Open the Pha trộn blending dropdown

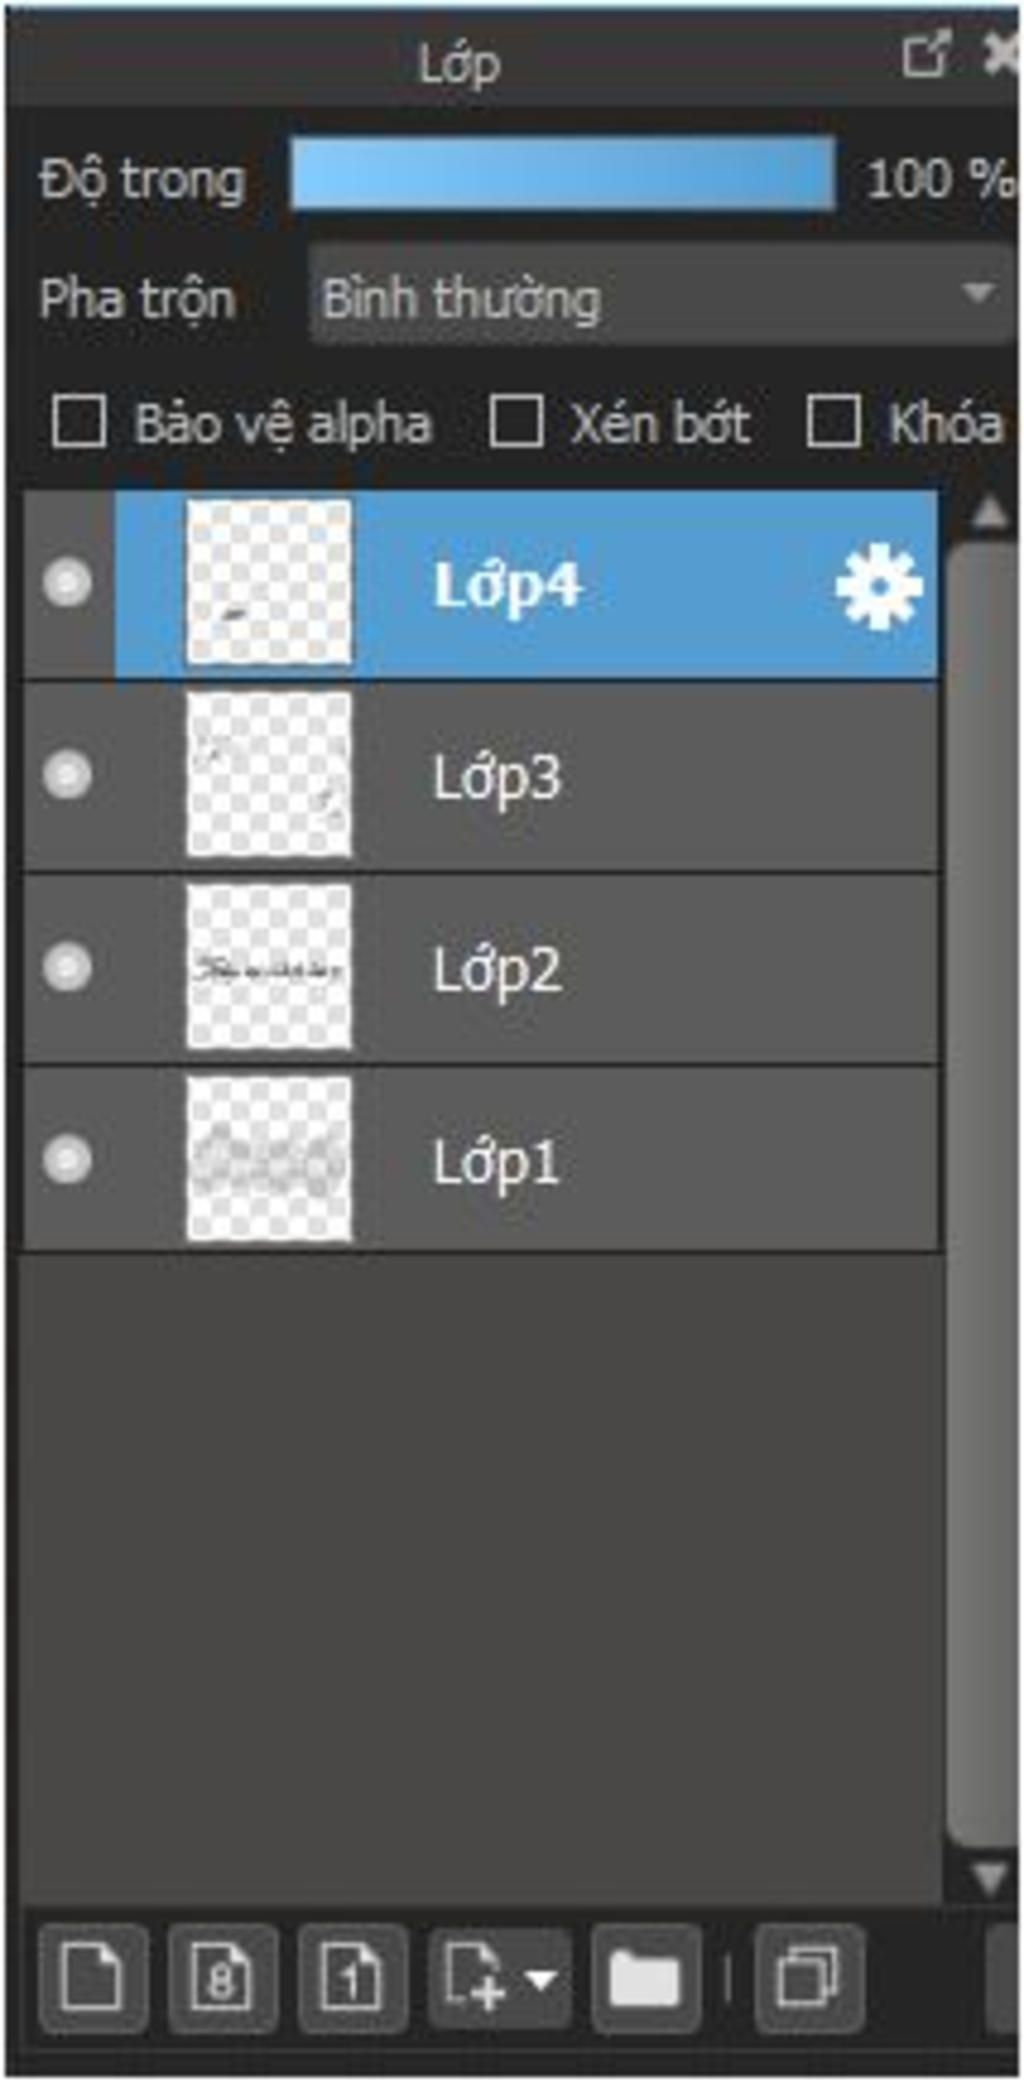point(662,296)
